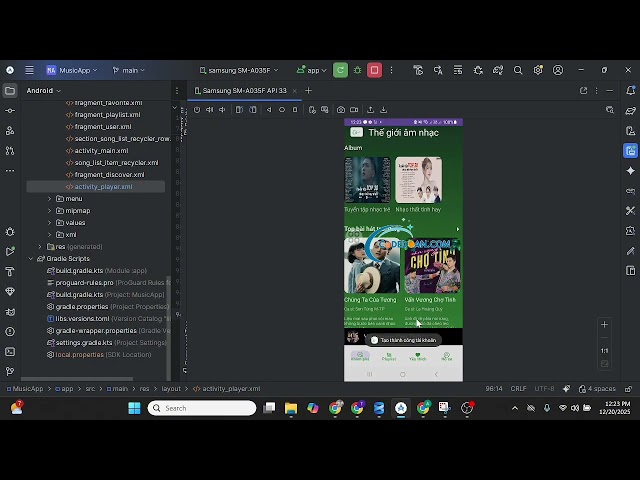
Task: Open the Chúng Ta Của Tương song thumbnail
Action: (x=372, y=266)
